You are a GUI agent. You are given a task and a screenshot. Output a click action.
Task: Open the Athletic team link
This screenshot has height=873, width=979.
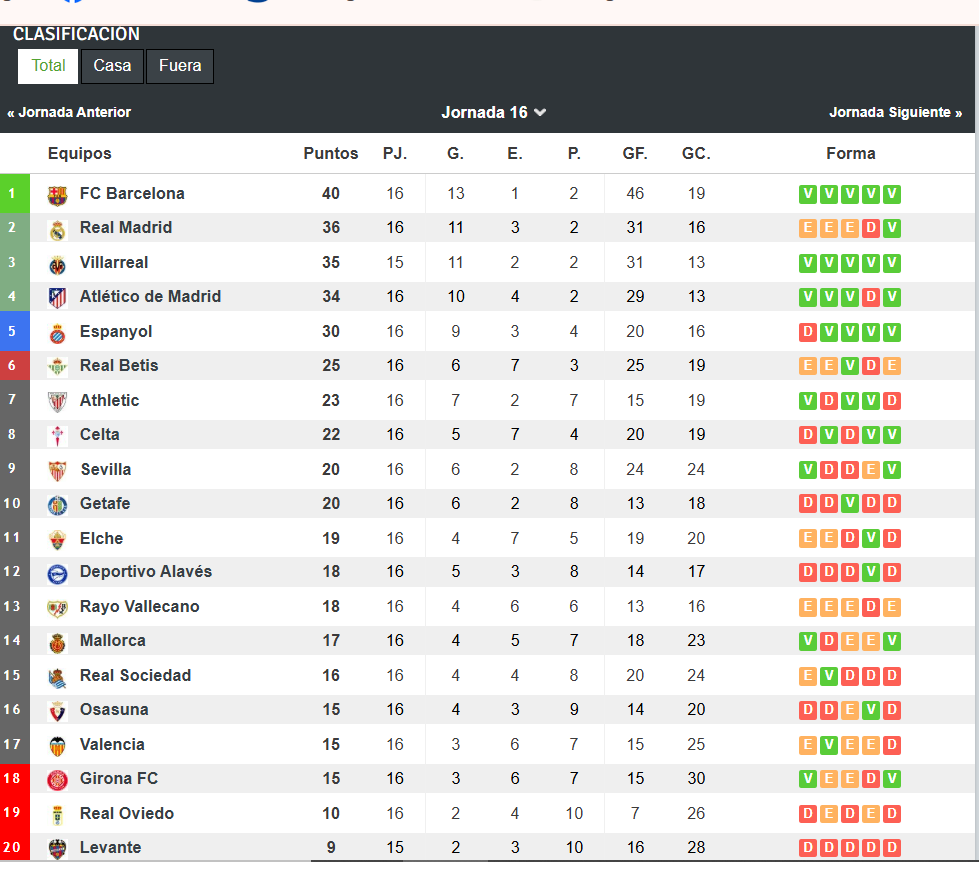pos(109,400)
